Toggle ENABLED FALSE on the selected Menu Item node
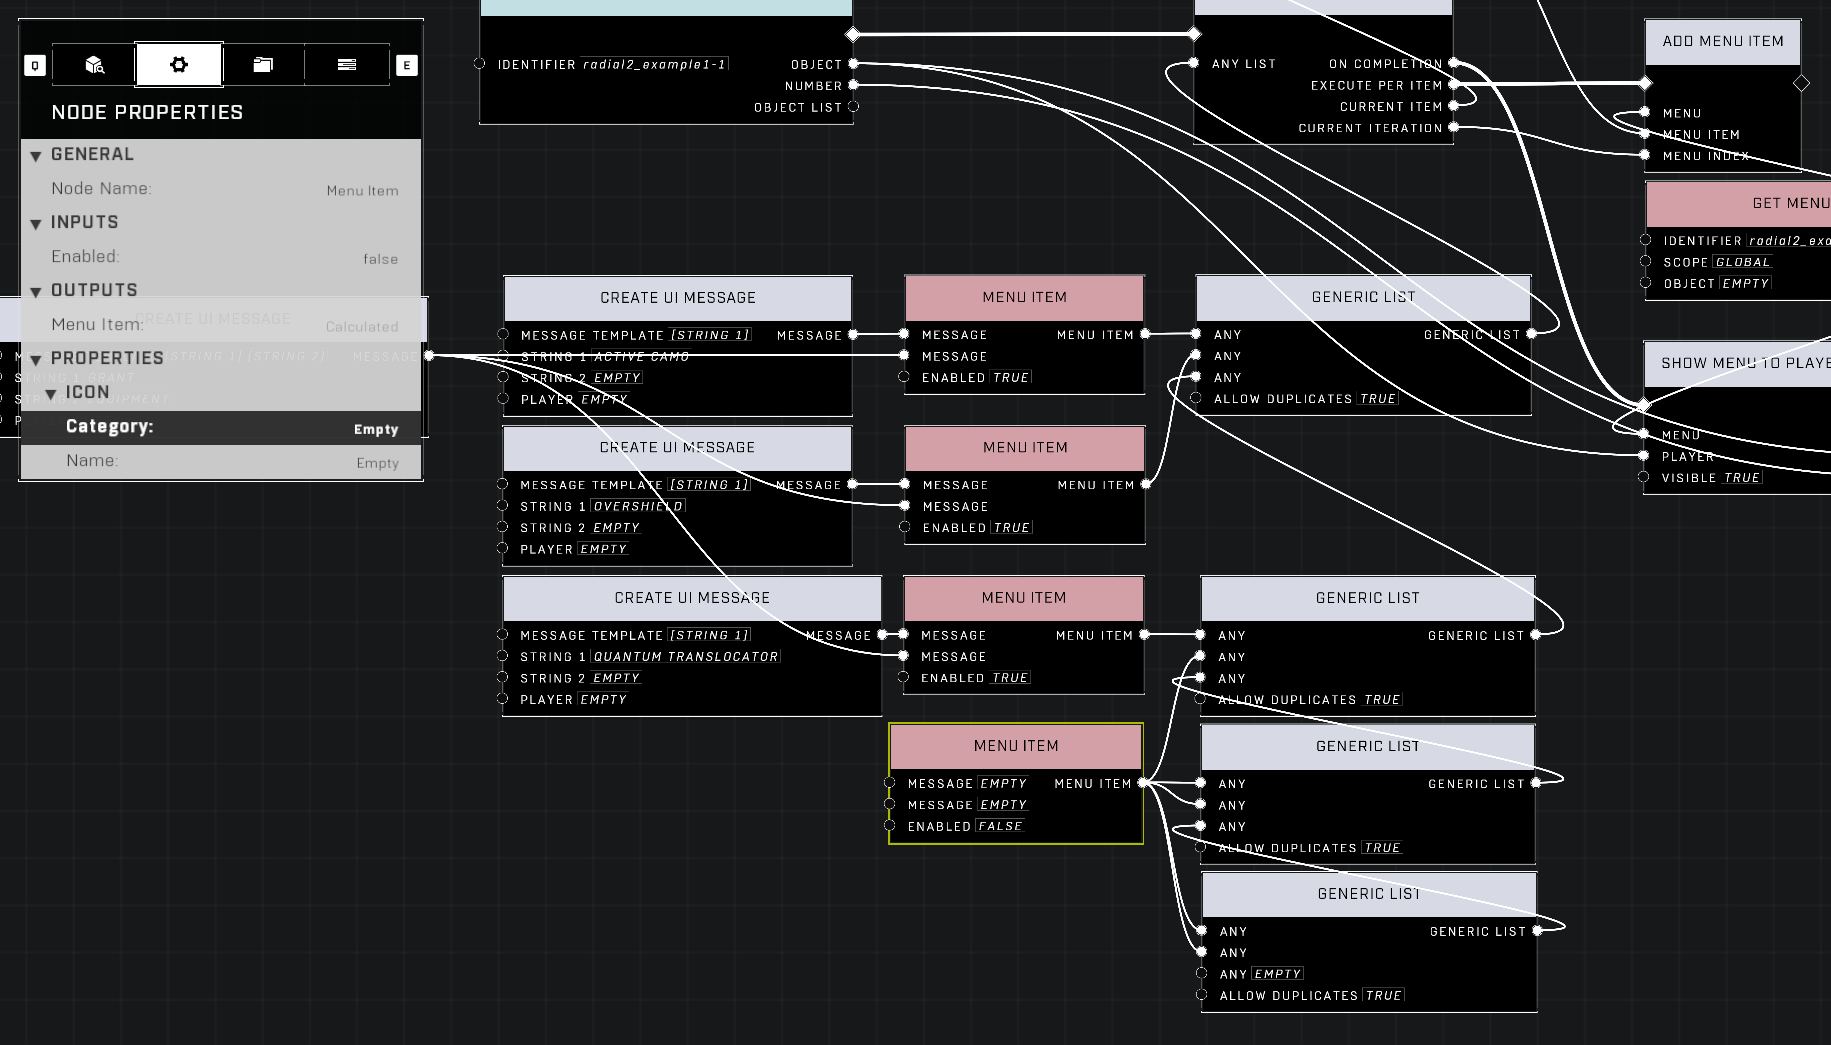The image size is (1831, 1045). click(1000, 827)
